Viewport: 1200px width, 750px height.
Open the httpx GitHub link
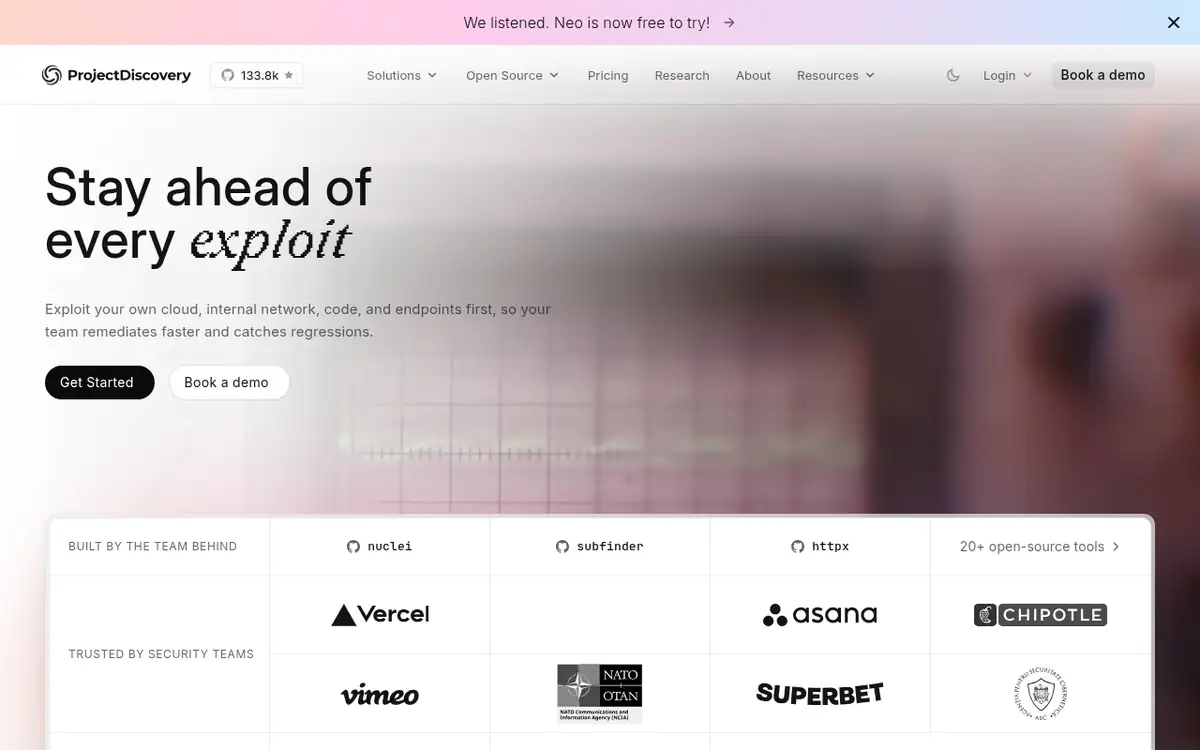coord(820,546)
